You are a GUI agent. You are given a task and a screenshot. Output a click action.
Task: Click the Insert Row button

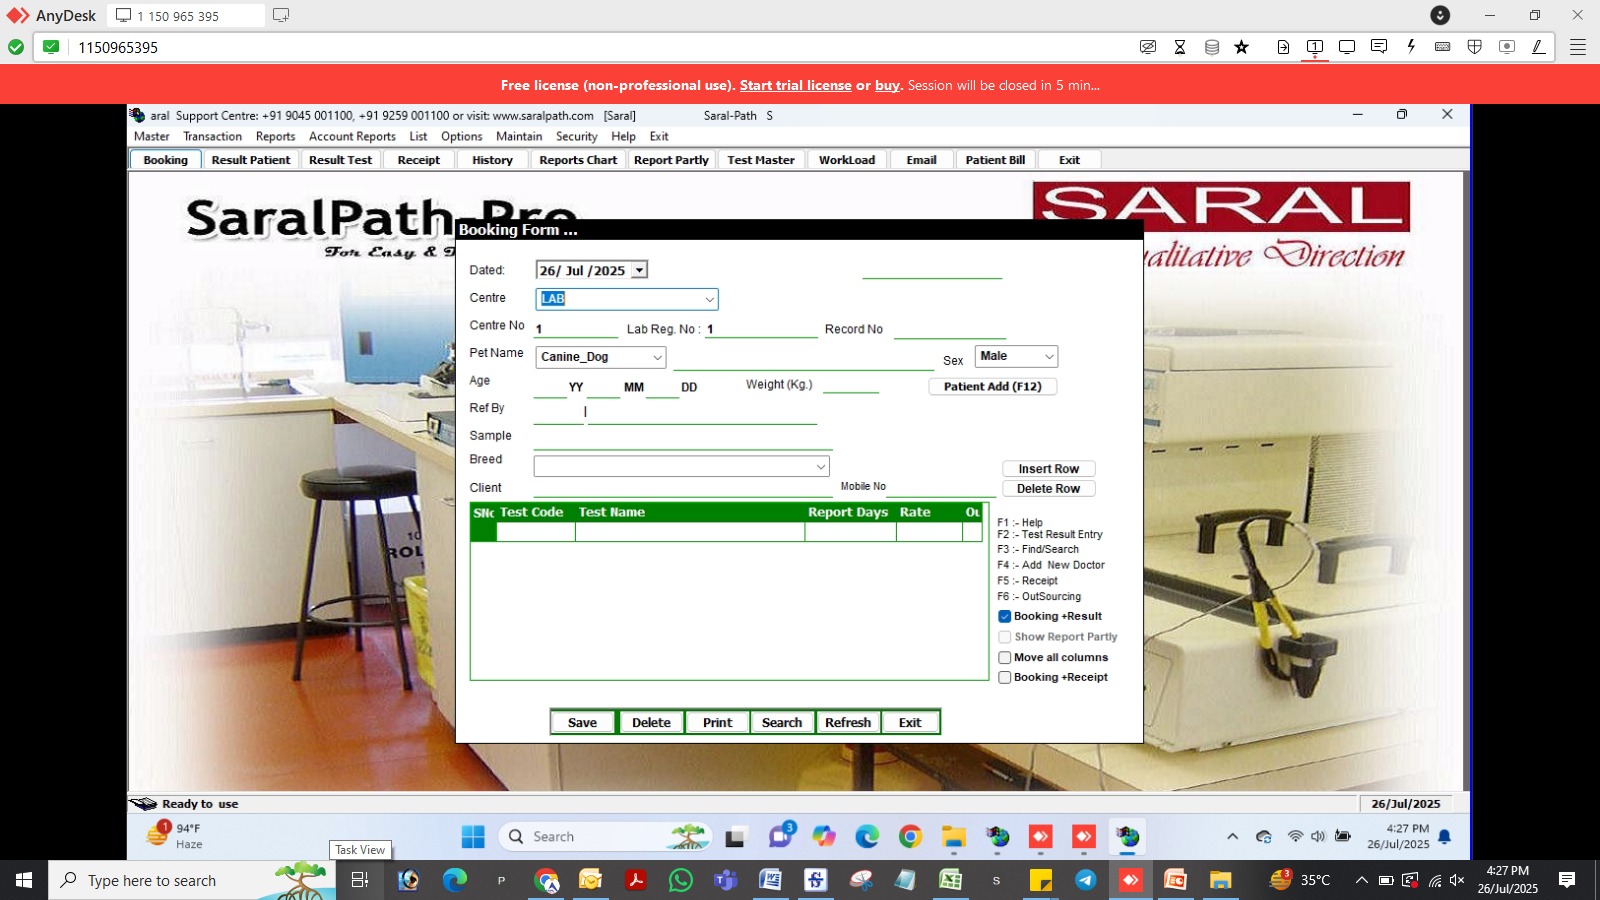pyautogui.click(x=1049, y=469)
